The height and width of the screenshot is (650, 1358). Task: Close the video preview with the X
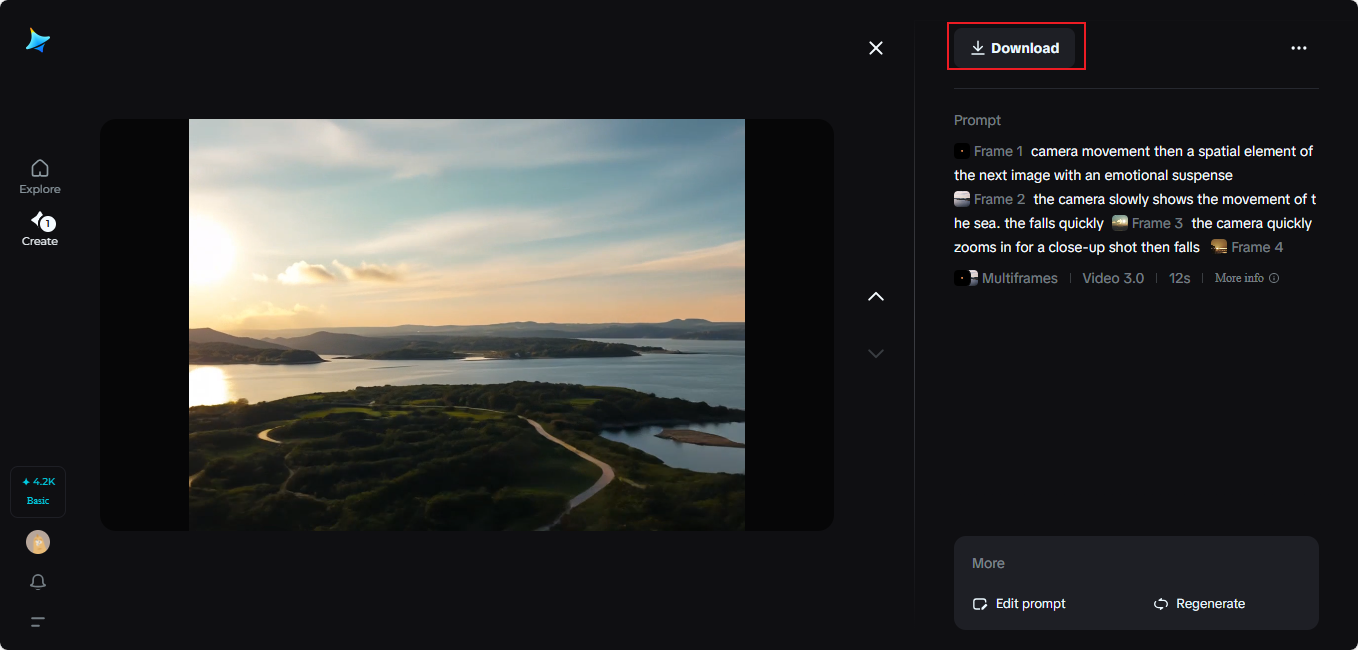[x=876, y=47]
